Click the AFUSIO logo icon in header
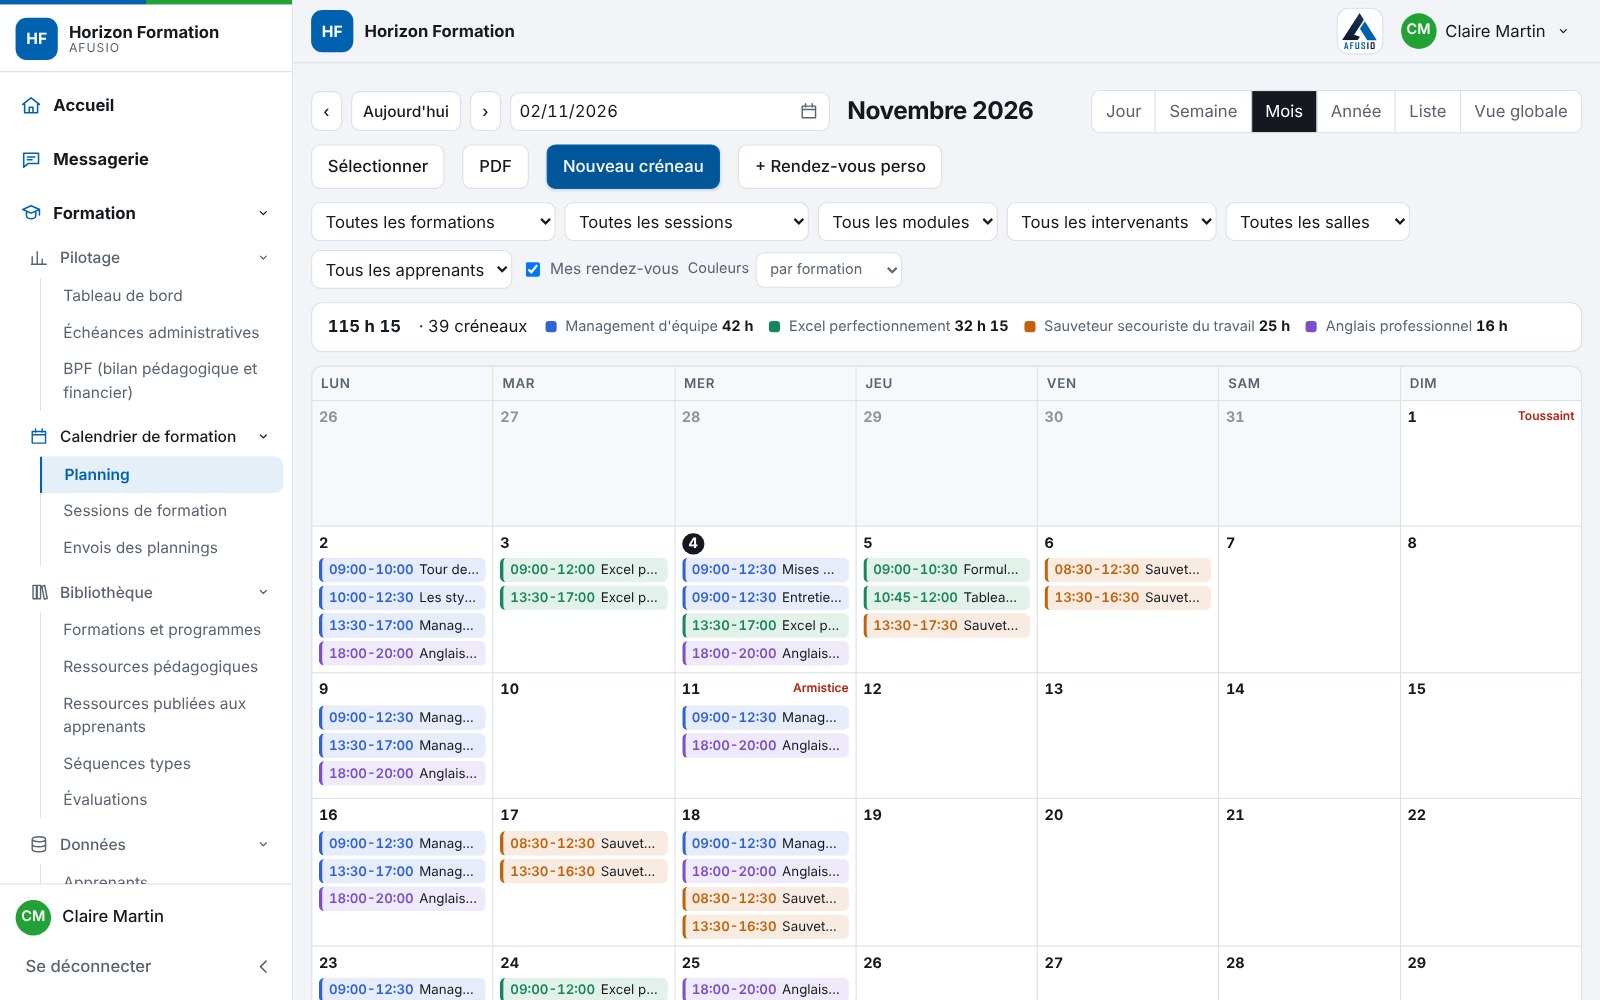 click(1360, 31)
